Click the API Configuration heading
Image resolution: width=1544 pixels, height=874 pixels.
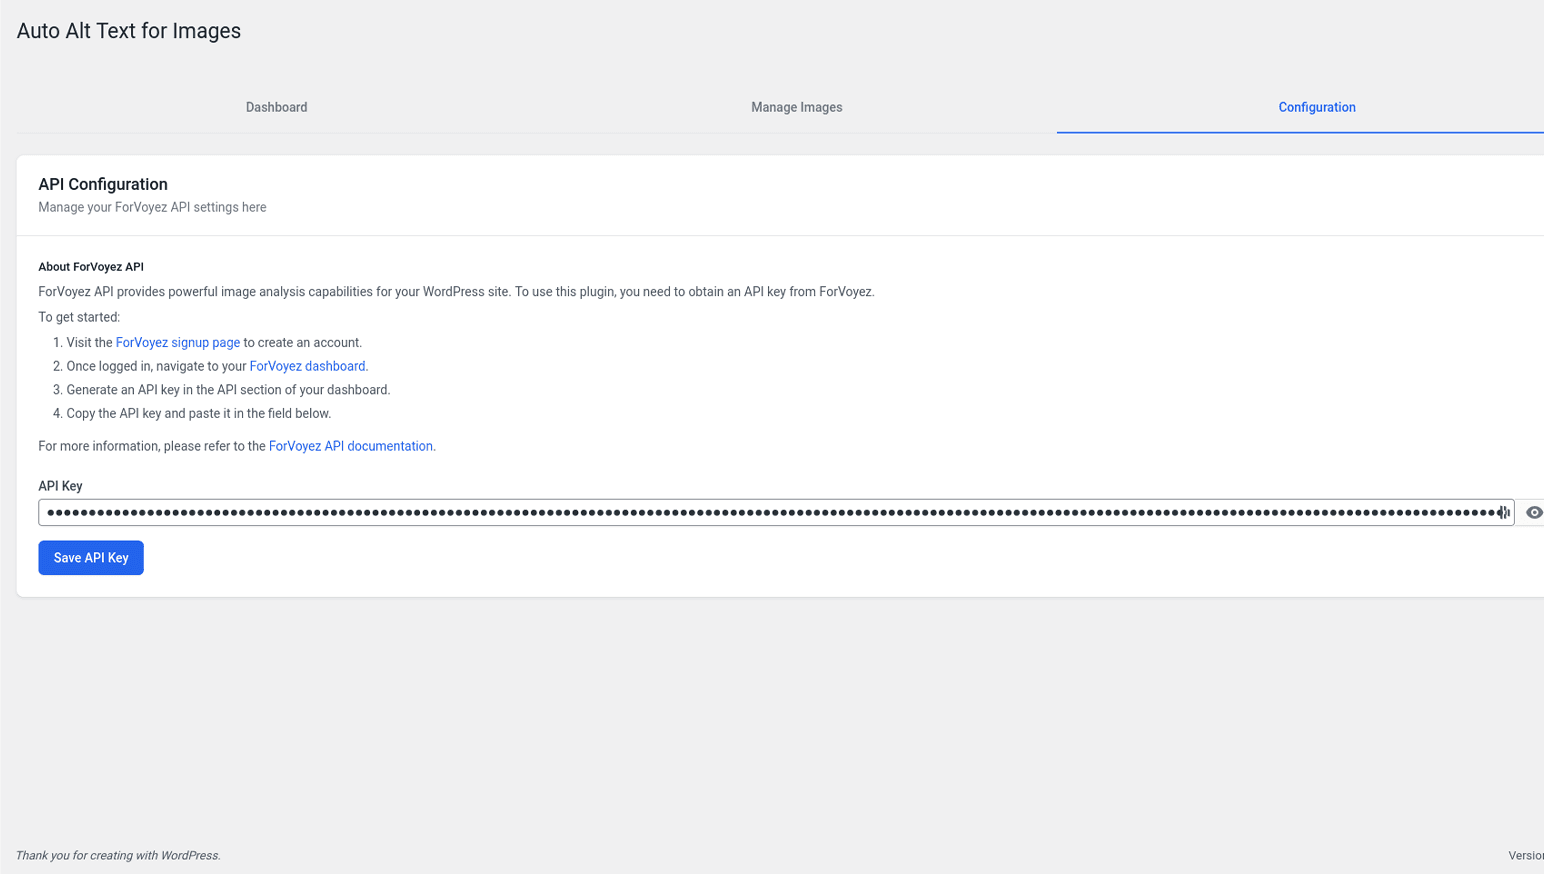coord(103,184)
